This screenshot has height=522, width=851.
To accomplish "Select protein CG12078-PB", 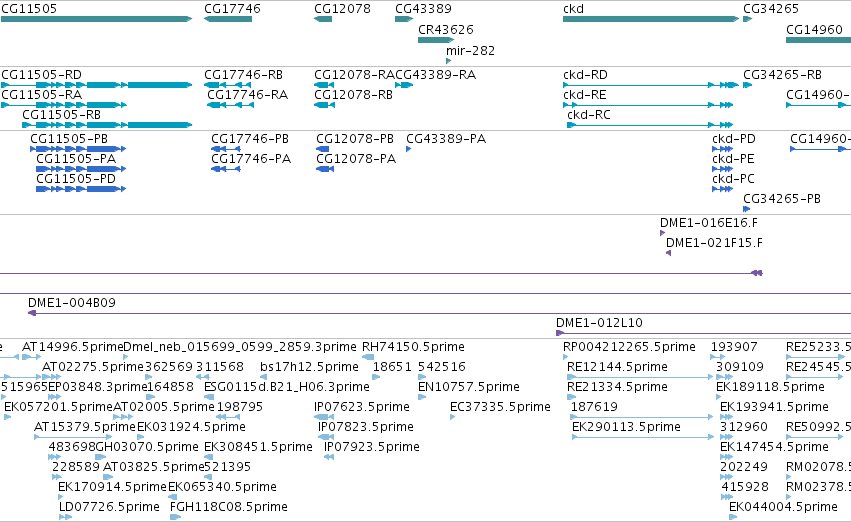I will tap(322, 149).
